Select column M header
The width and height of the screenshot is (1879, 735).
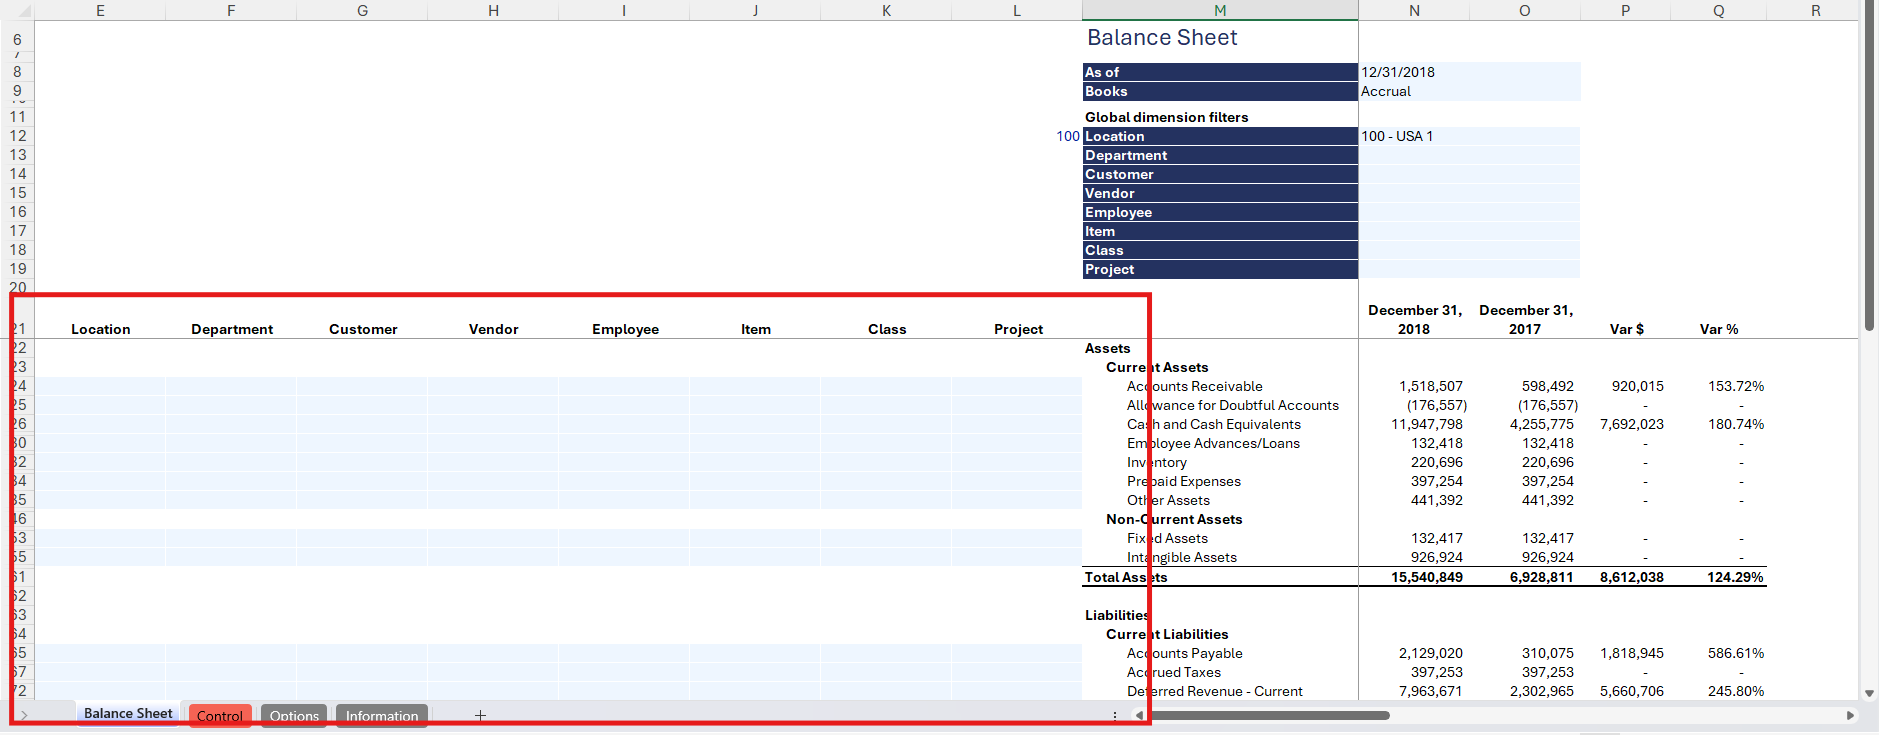pyautogui.click(x=1219, y=10)
